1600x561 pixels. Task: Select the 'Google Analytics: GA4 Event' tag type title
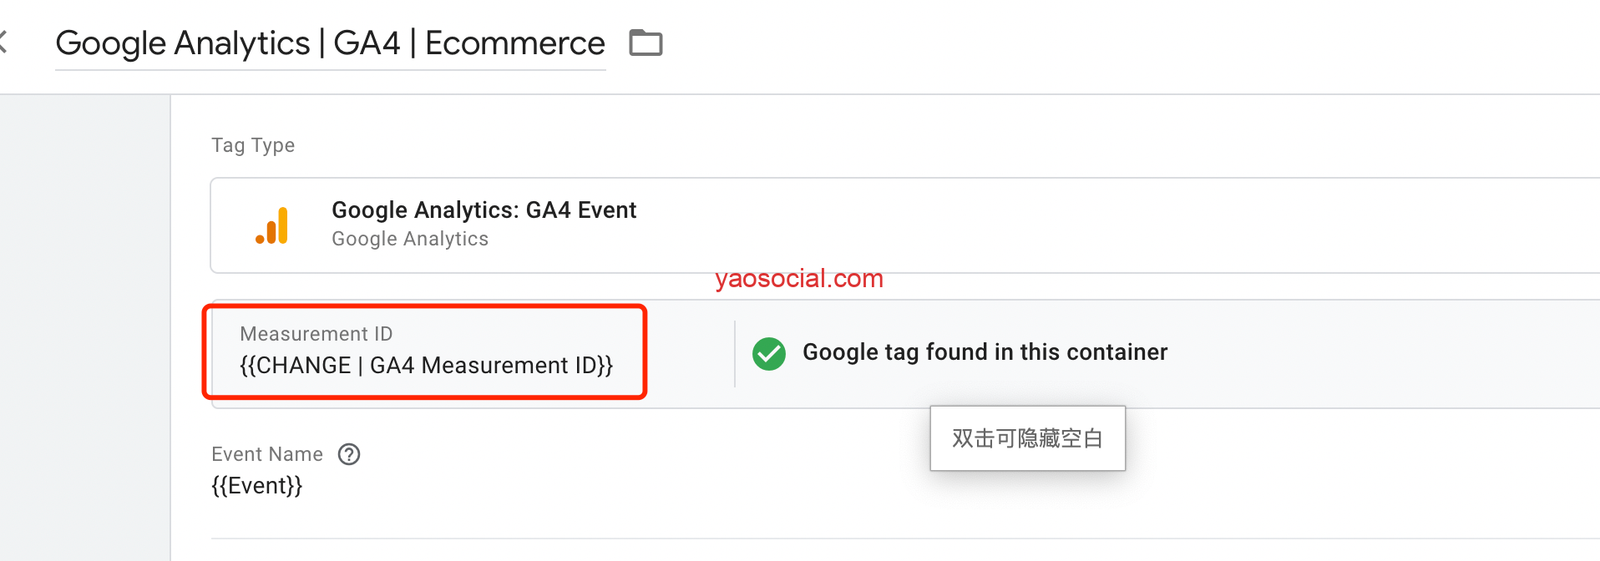[x=484, y=210]
